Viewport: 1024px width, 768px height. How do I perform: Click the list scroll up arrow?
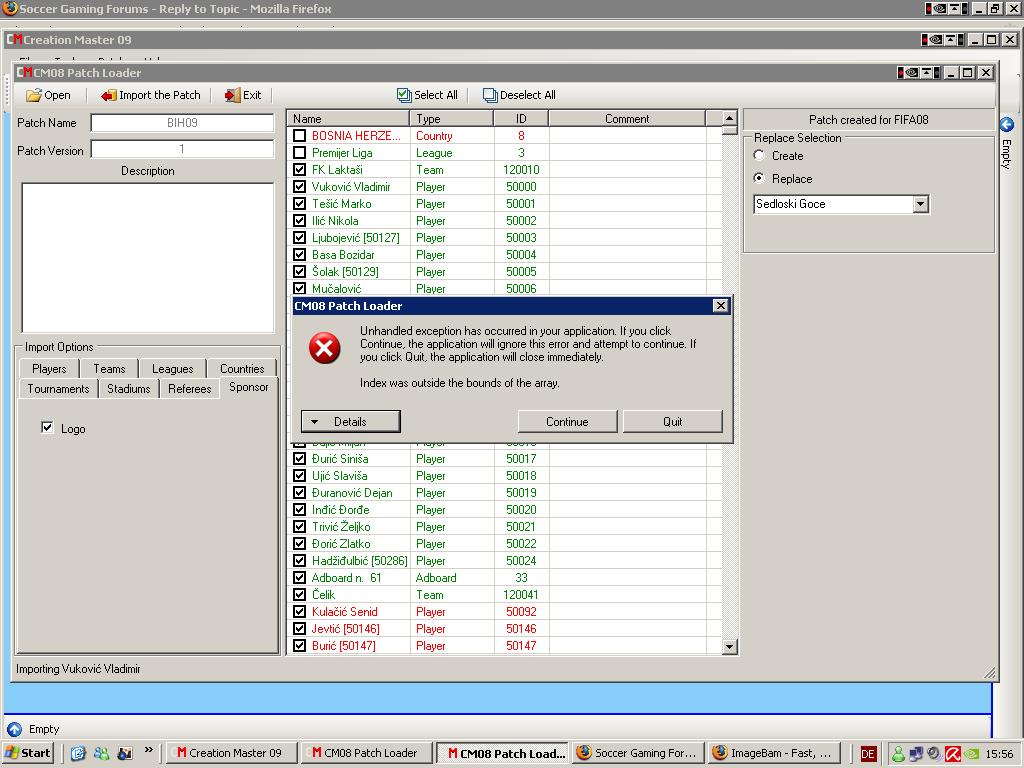coord(729,119)
